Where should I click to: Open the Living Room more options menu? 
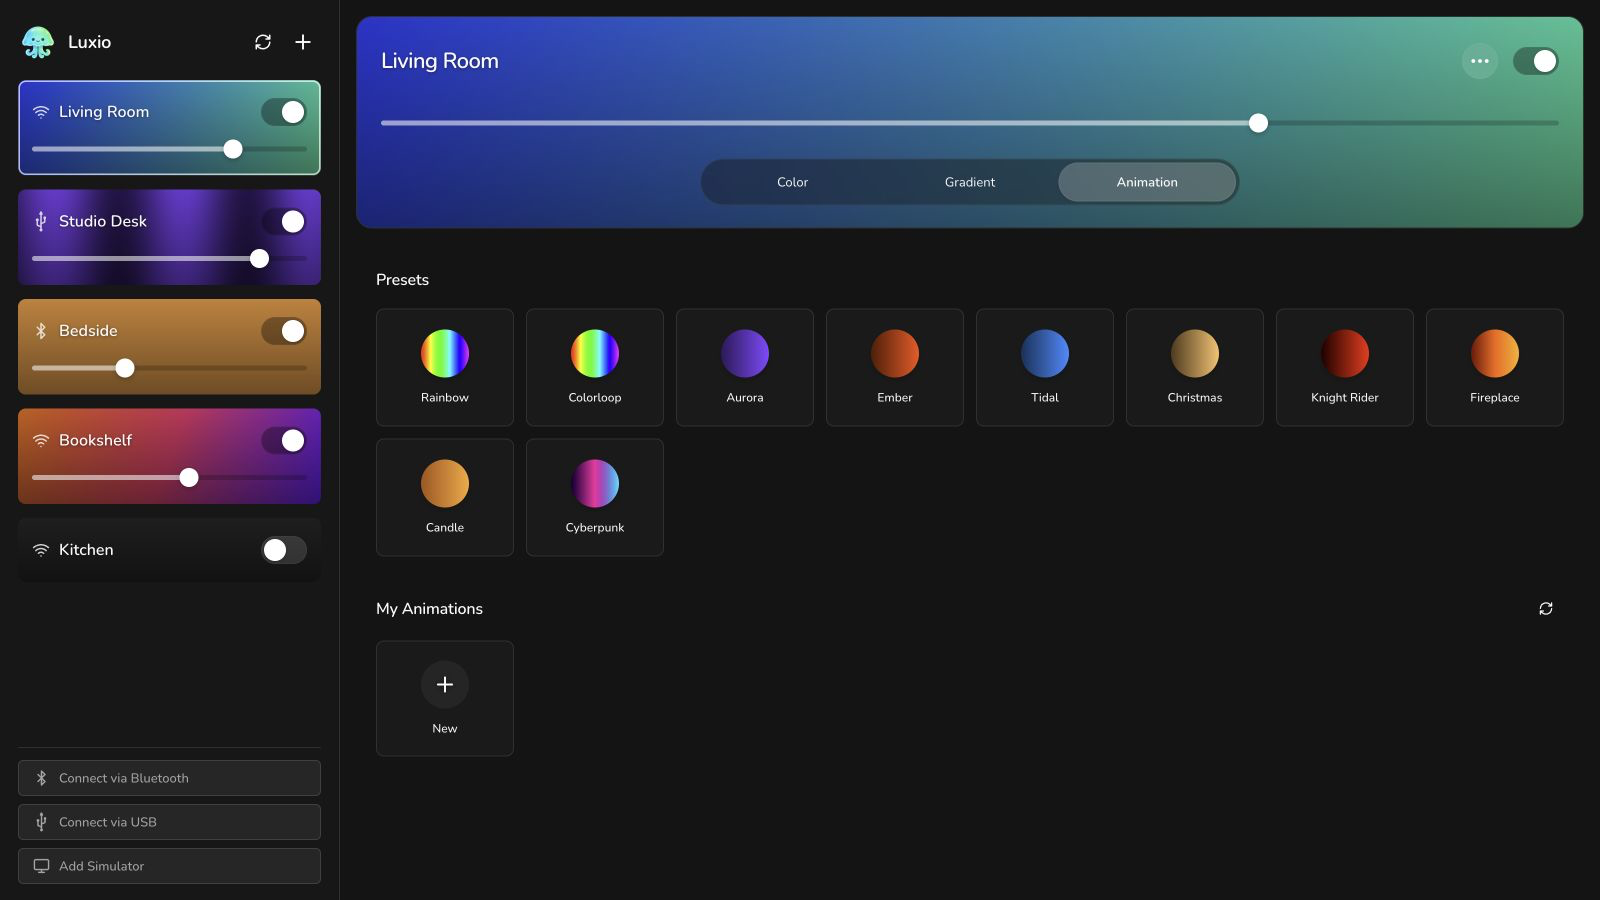1480,61
